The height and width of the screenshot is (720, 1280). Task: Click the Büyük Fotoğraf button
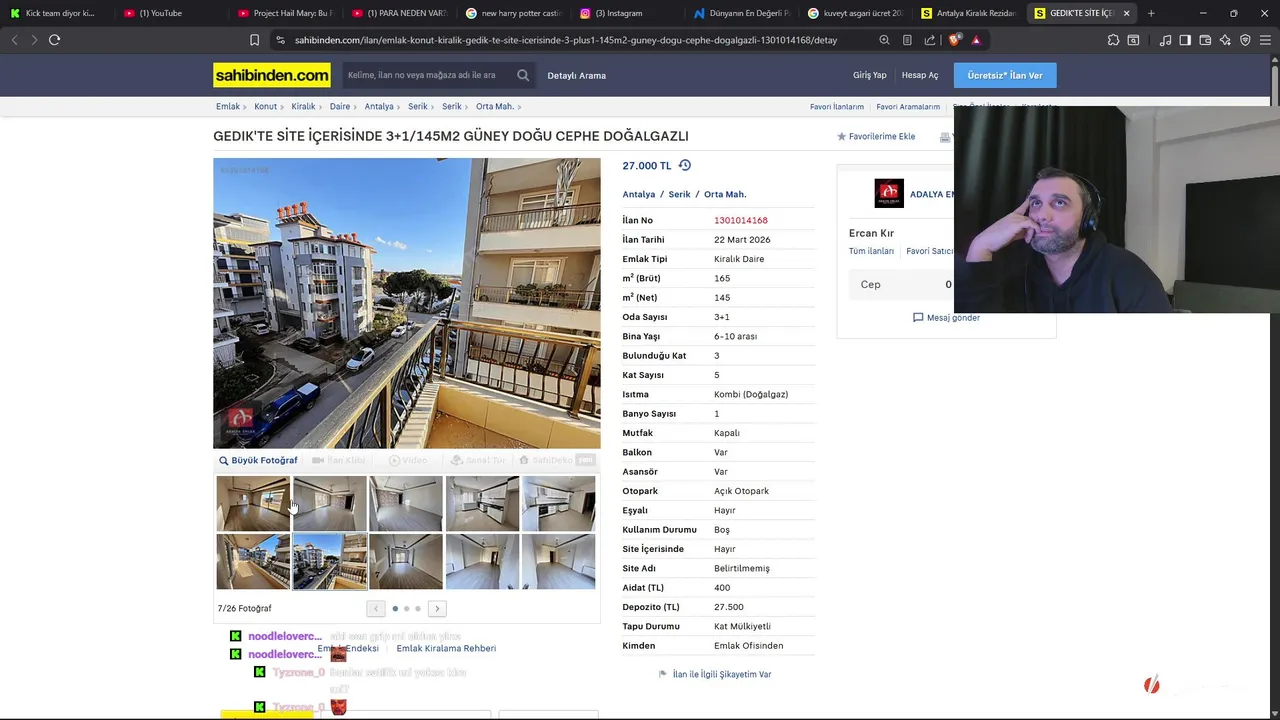point(258,461)
